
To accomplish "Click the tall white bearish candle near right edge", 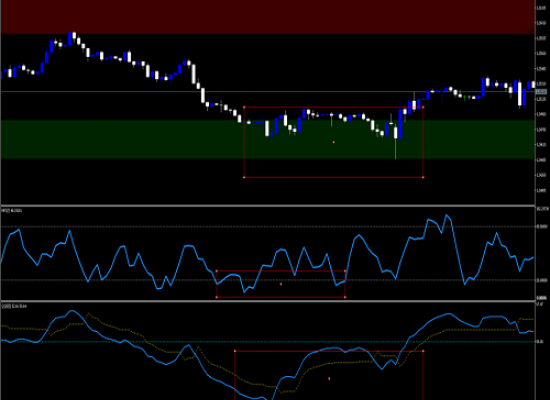I will tap(519, 94).
